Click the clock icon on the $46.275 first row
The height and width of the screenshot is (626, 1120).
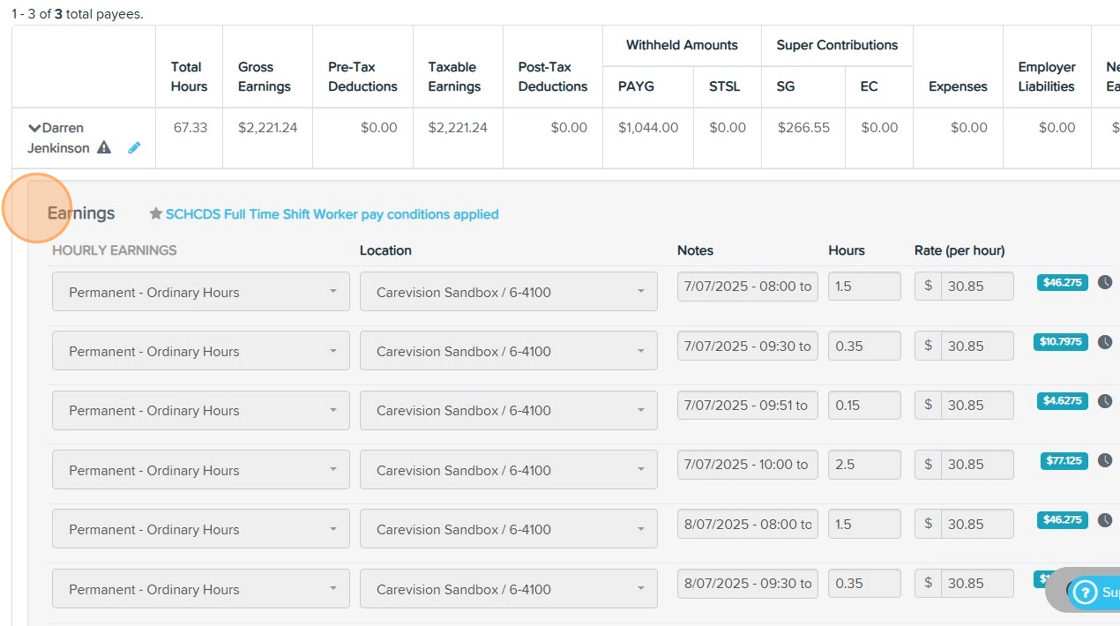tap(1105, 283)
